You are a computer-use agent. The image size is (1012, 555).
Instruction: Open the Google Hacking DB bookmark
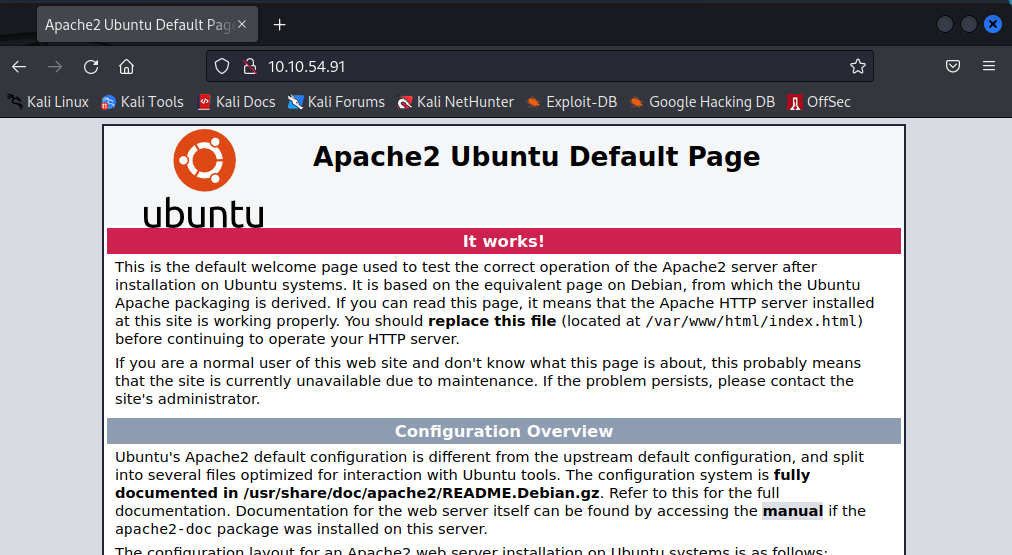(702, 102)
